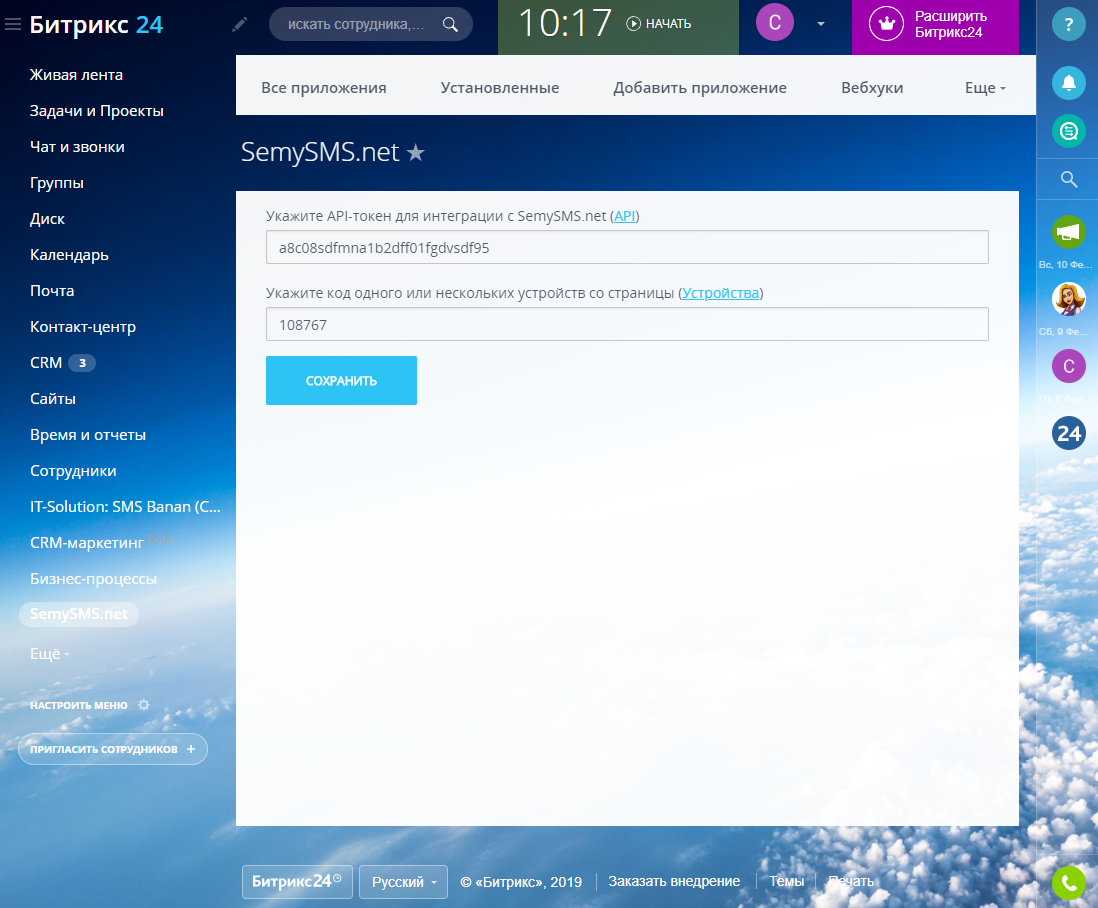Viewport: 1098px width, 908px height.
Task: Open Бизнес-процессы in the sidebar
Action: (x=93, y=579)
